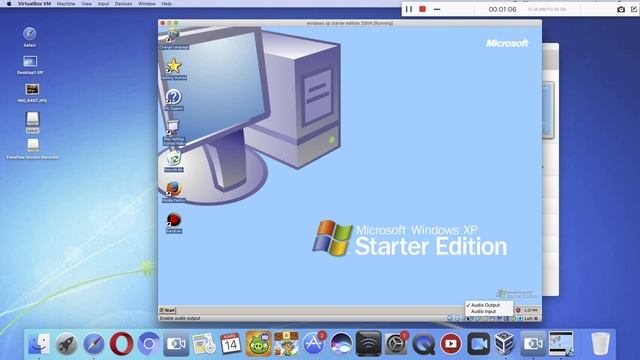Open the Machine menu

(66, 4)
